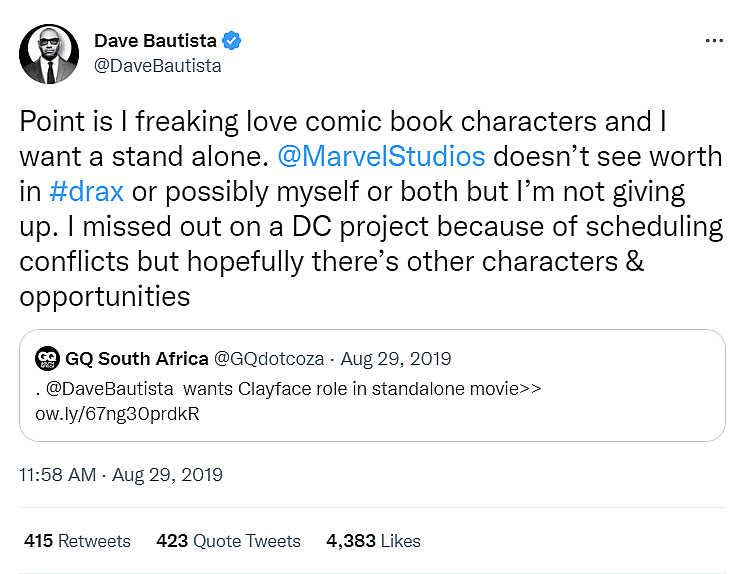Open the three-dot more options menu

pos(713,41)
